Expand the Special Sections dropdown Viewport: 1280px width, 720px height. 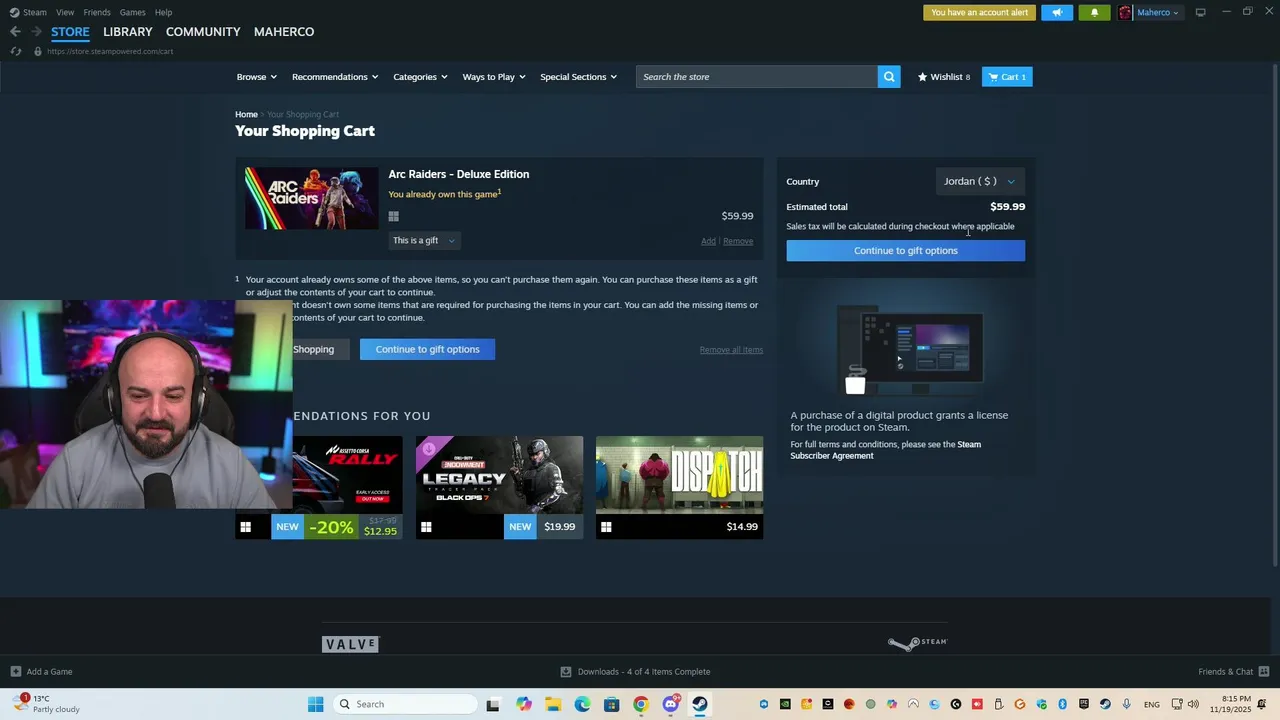[x=579, y=77]
